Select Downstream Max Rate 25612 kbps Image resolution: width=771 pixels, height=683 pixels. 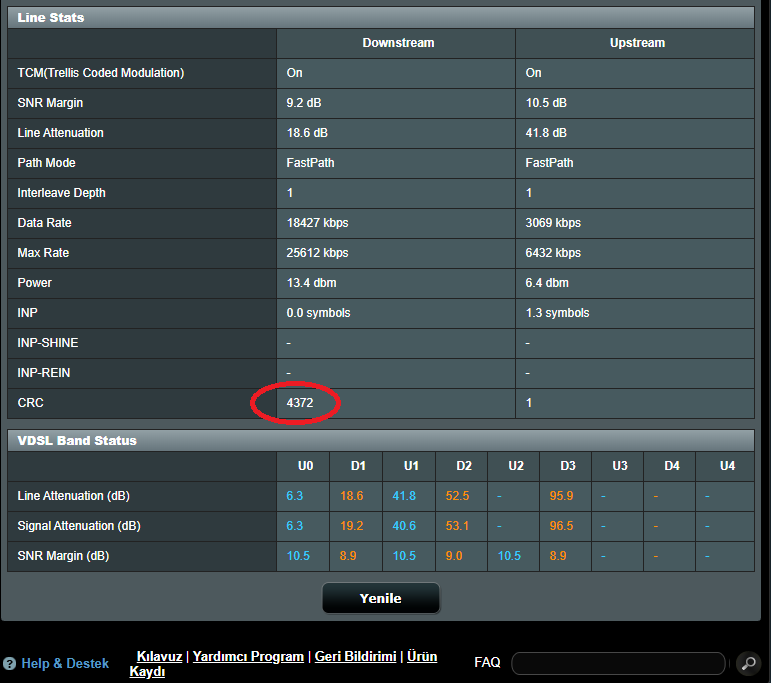(317, 253)
